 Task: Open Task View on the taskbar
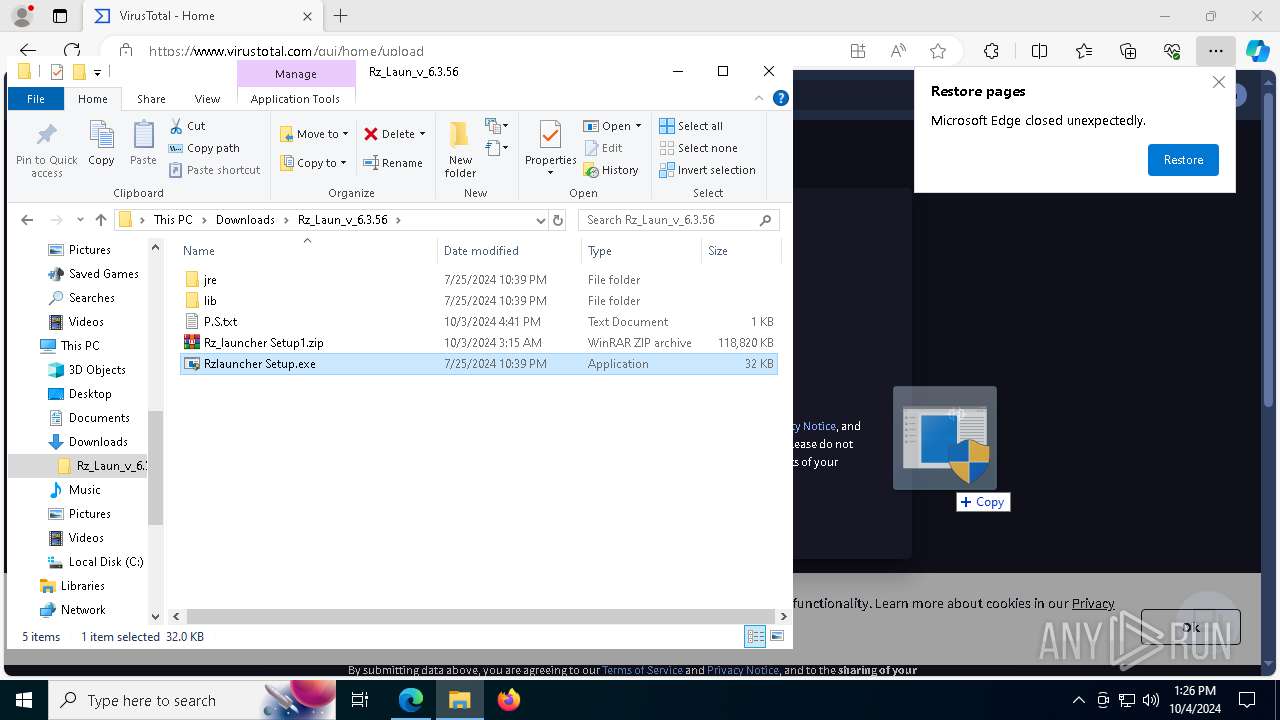click(361, 700)
